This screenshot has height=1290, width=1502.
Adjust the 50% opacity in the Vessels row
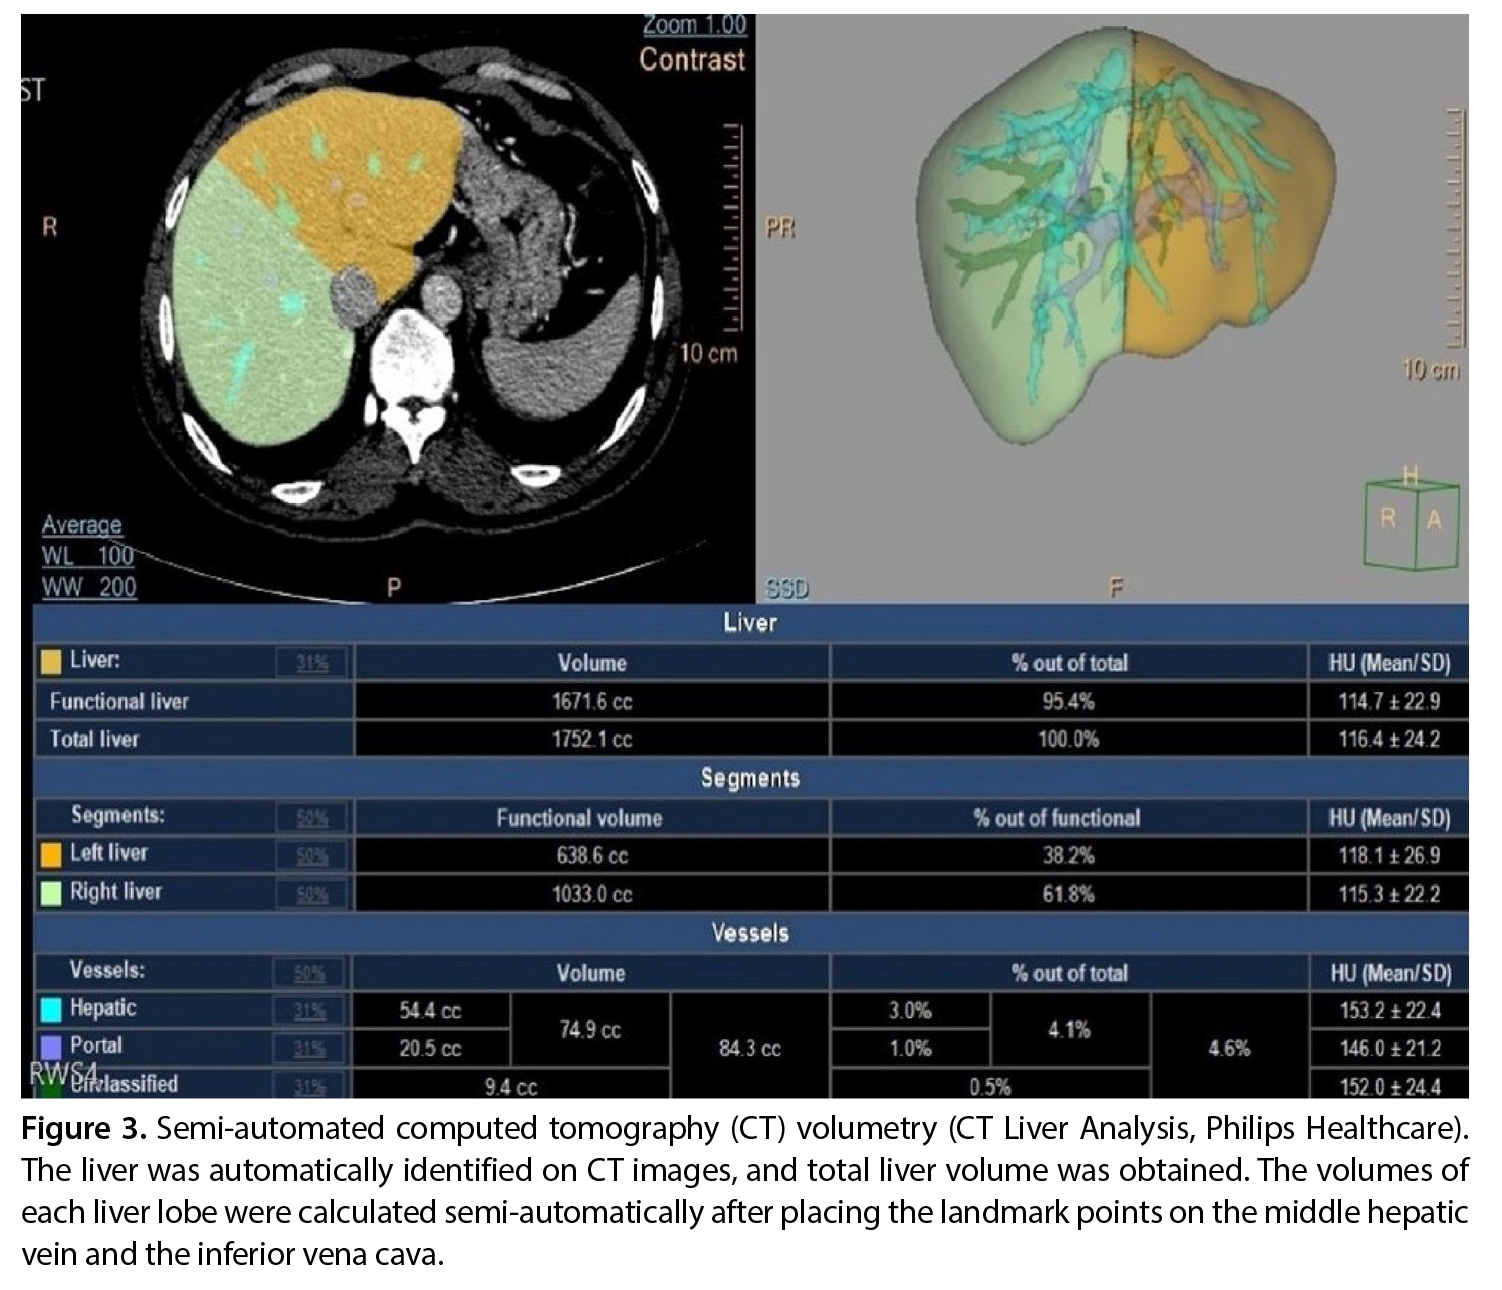pyautogui.click(x=311, y=973)
